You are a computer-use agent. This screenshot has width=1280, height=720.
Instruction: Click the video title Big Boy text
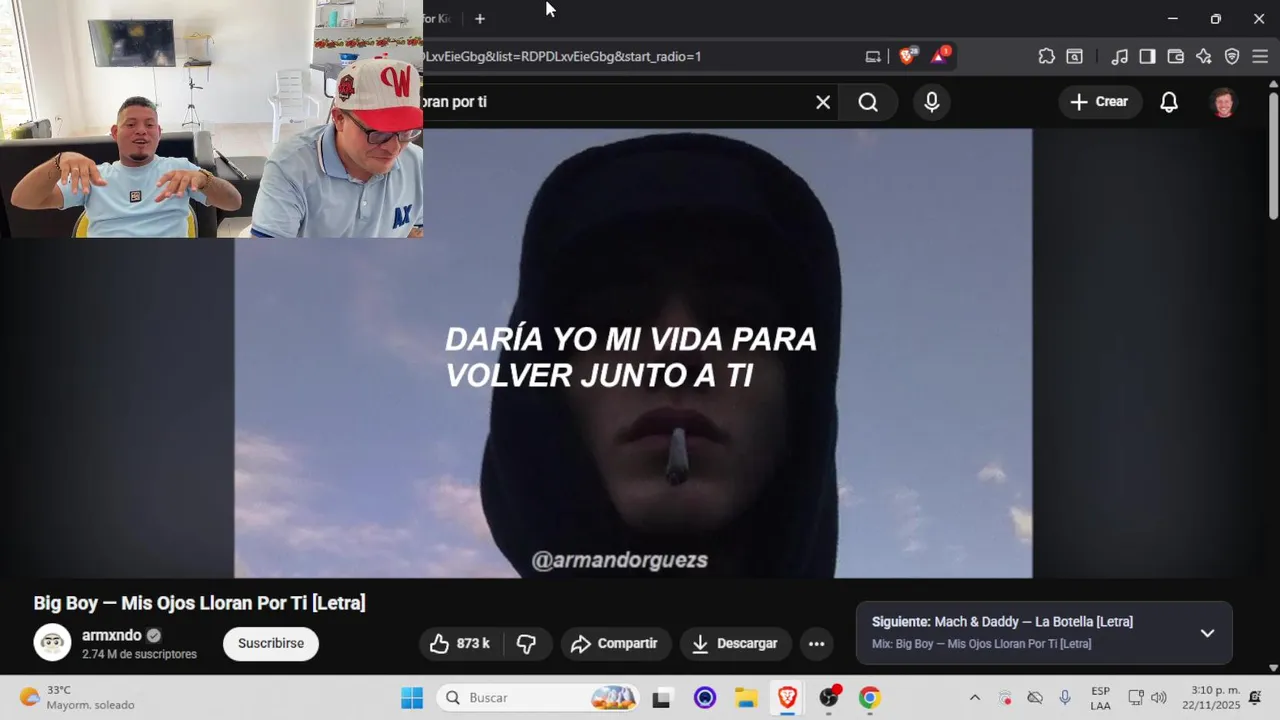[200, 603]
